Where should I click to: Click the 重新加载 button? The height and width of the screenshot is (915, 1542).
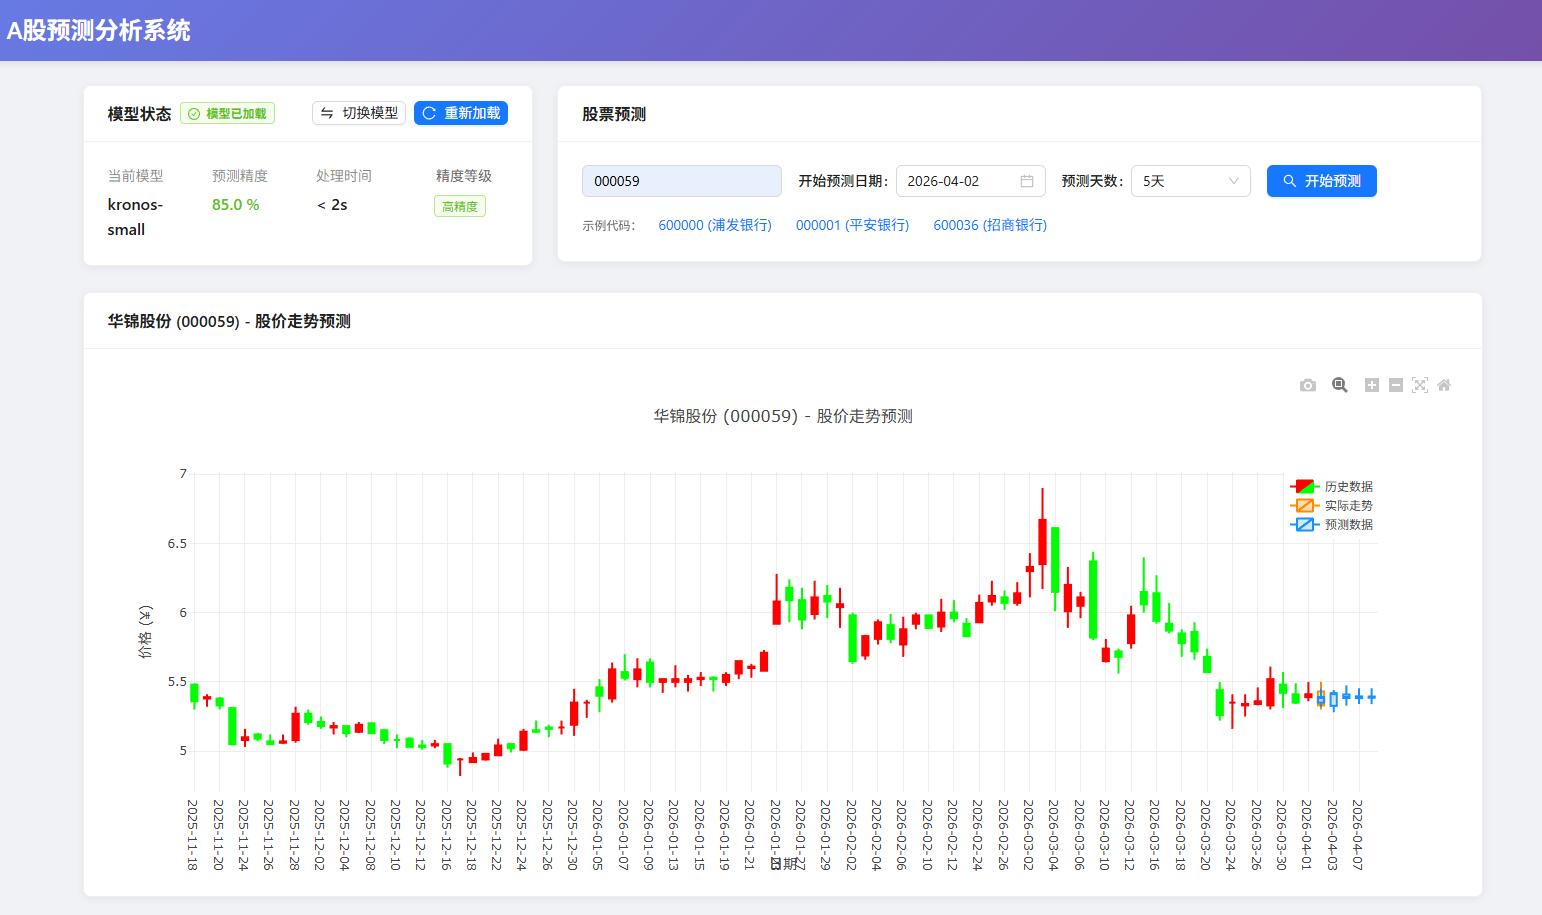pos(461,113)
